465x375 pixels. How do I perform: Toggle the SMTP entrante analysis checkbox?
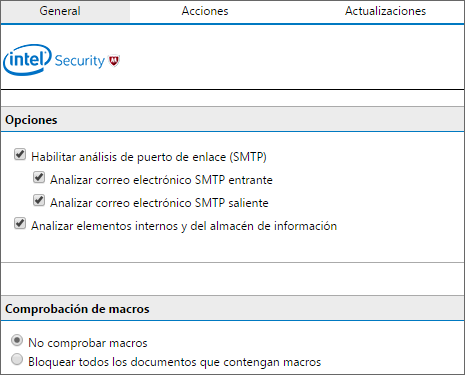click(x=39, y=177)
